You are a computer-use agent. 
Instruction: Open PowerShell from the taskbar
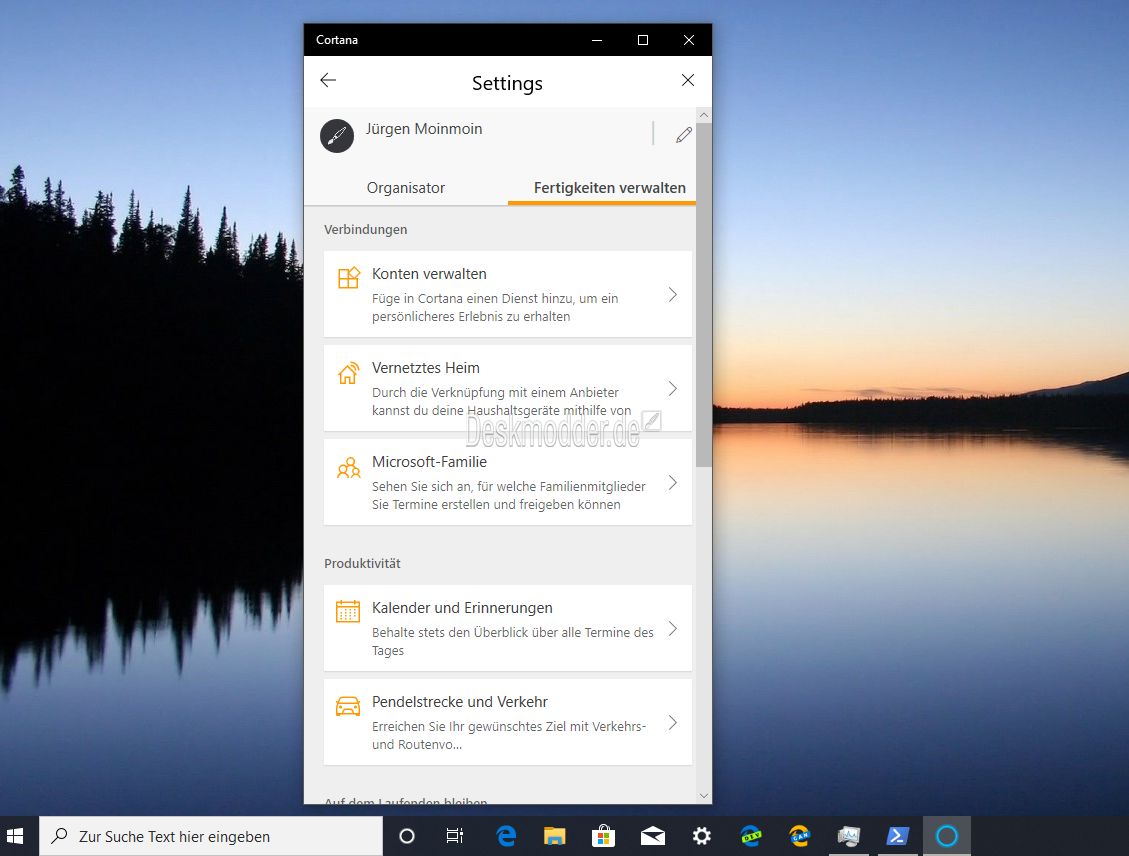(897, 836)
